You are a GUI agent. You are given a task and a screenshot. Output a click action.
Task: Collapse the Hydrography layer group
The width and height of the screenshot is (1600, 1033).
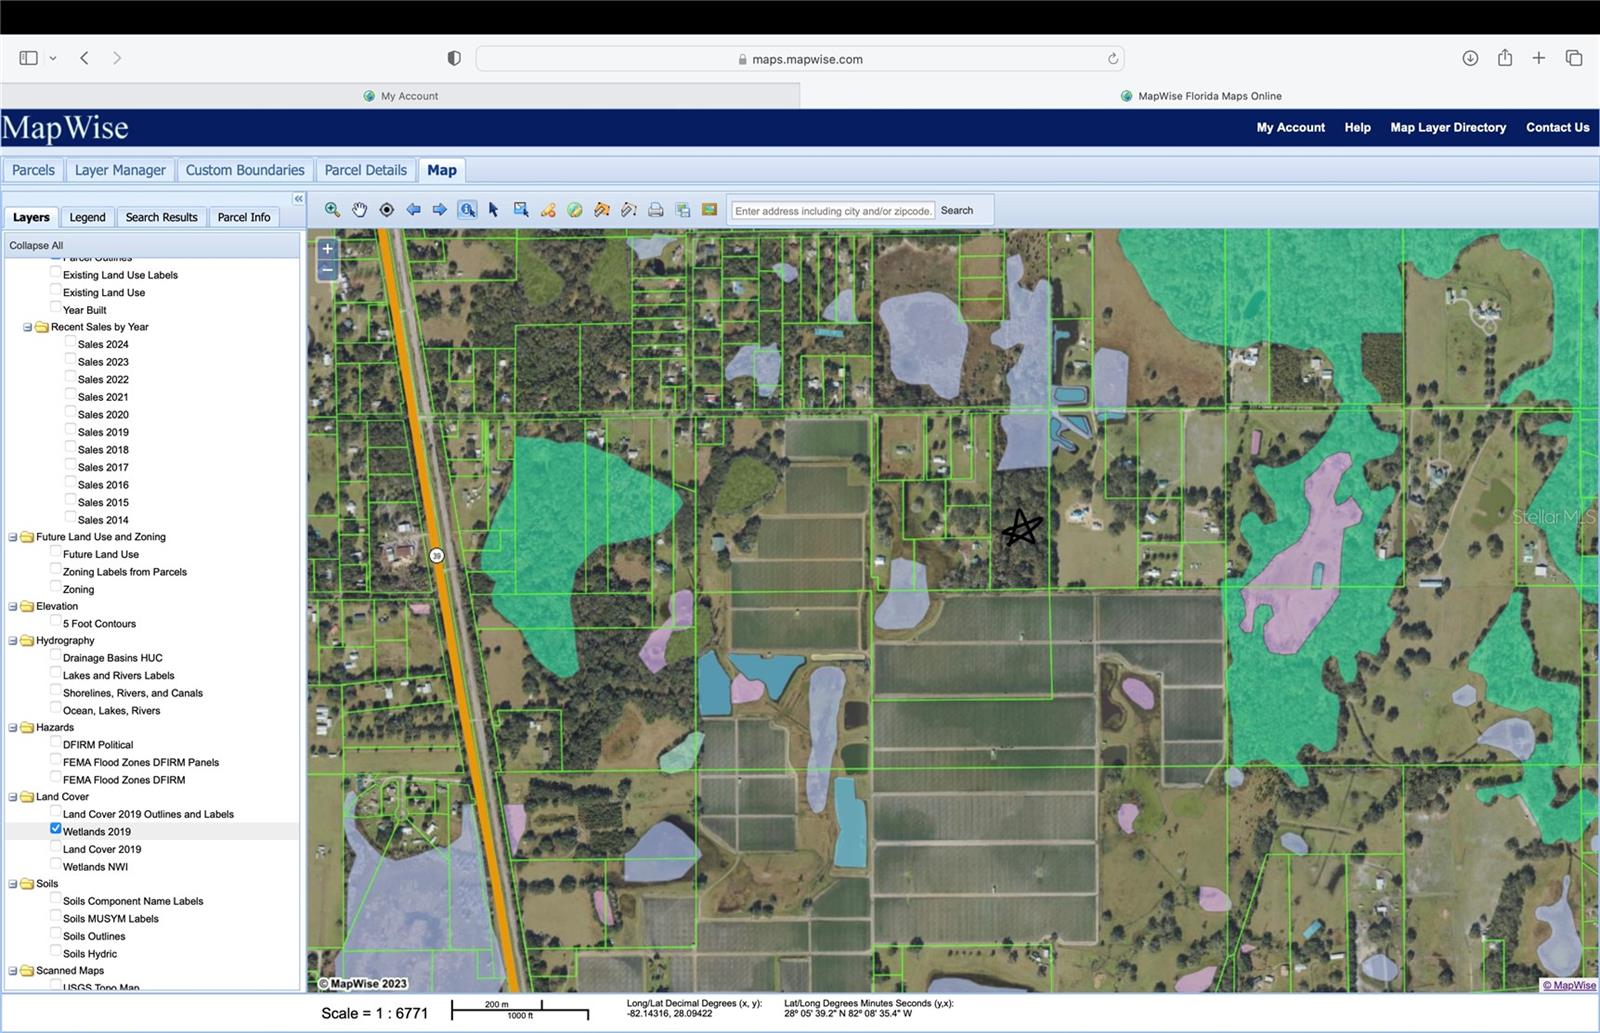pyautogui.click(x=13, y=641)
